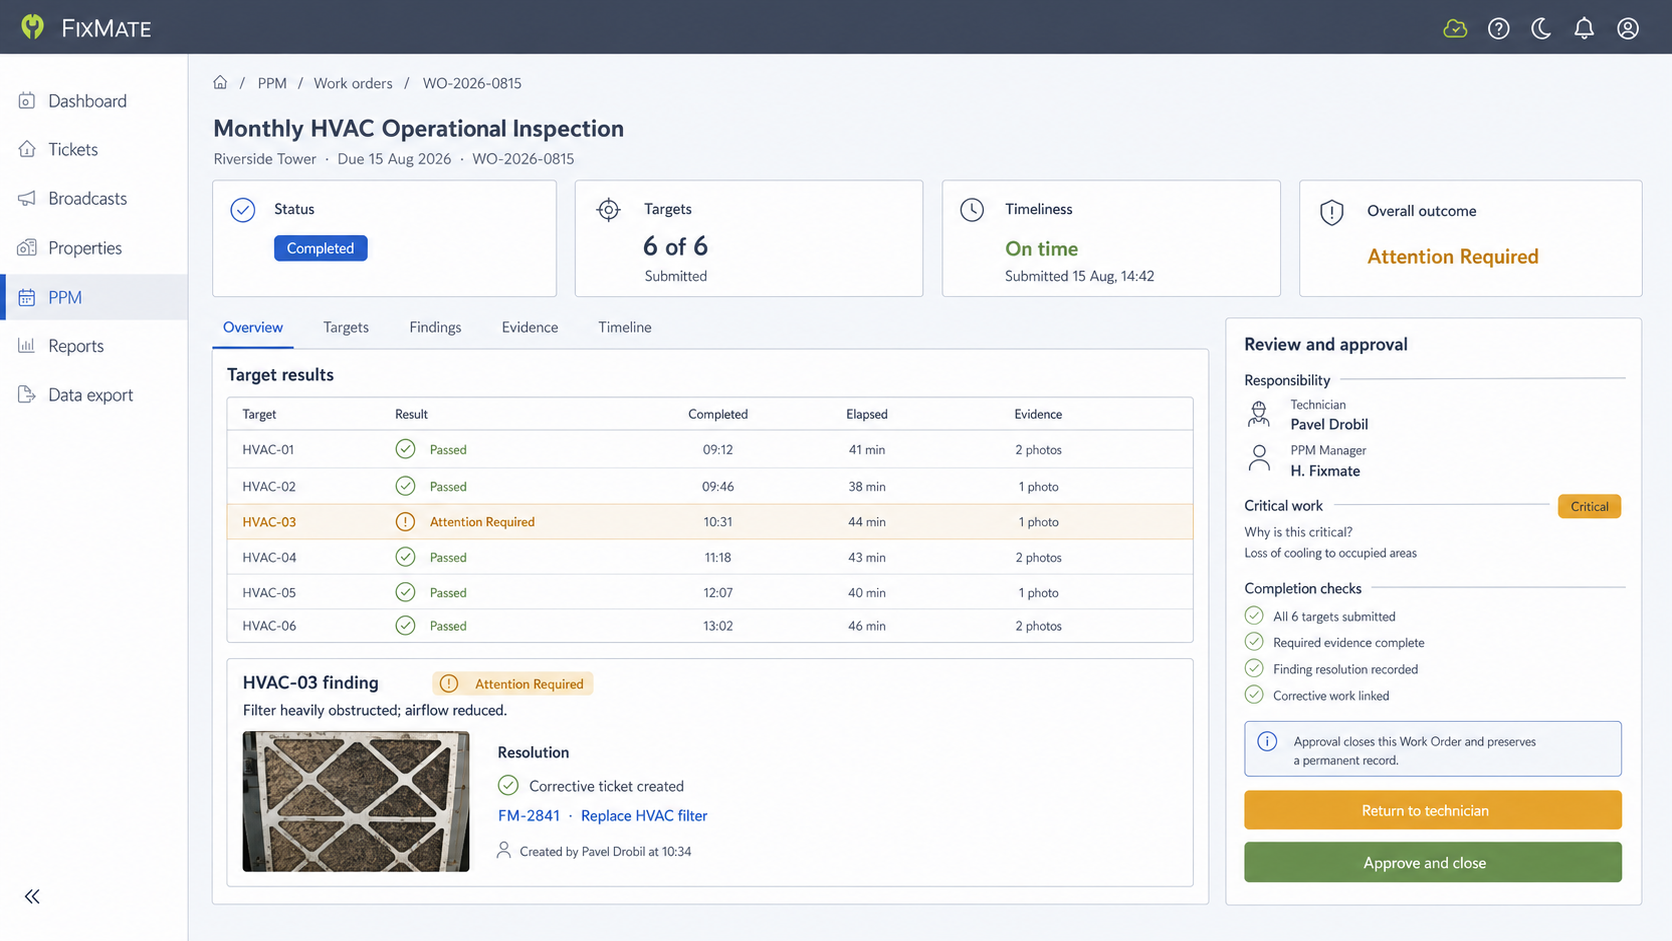The width and height of the screenshot is (1672, 941).
Task: Click the technician avatar icon
Action: point(1259,413)
